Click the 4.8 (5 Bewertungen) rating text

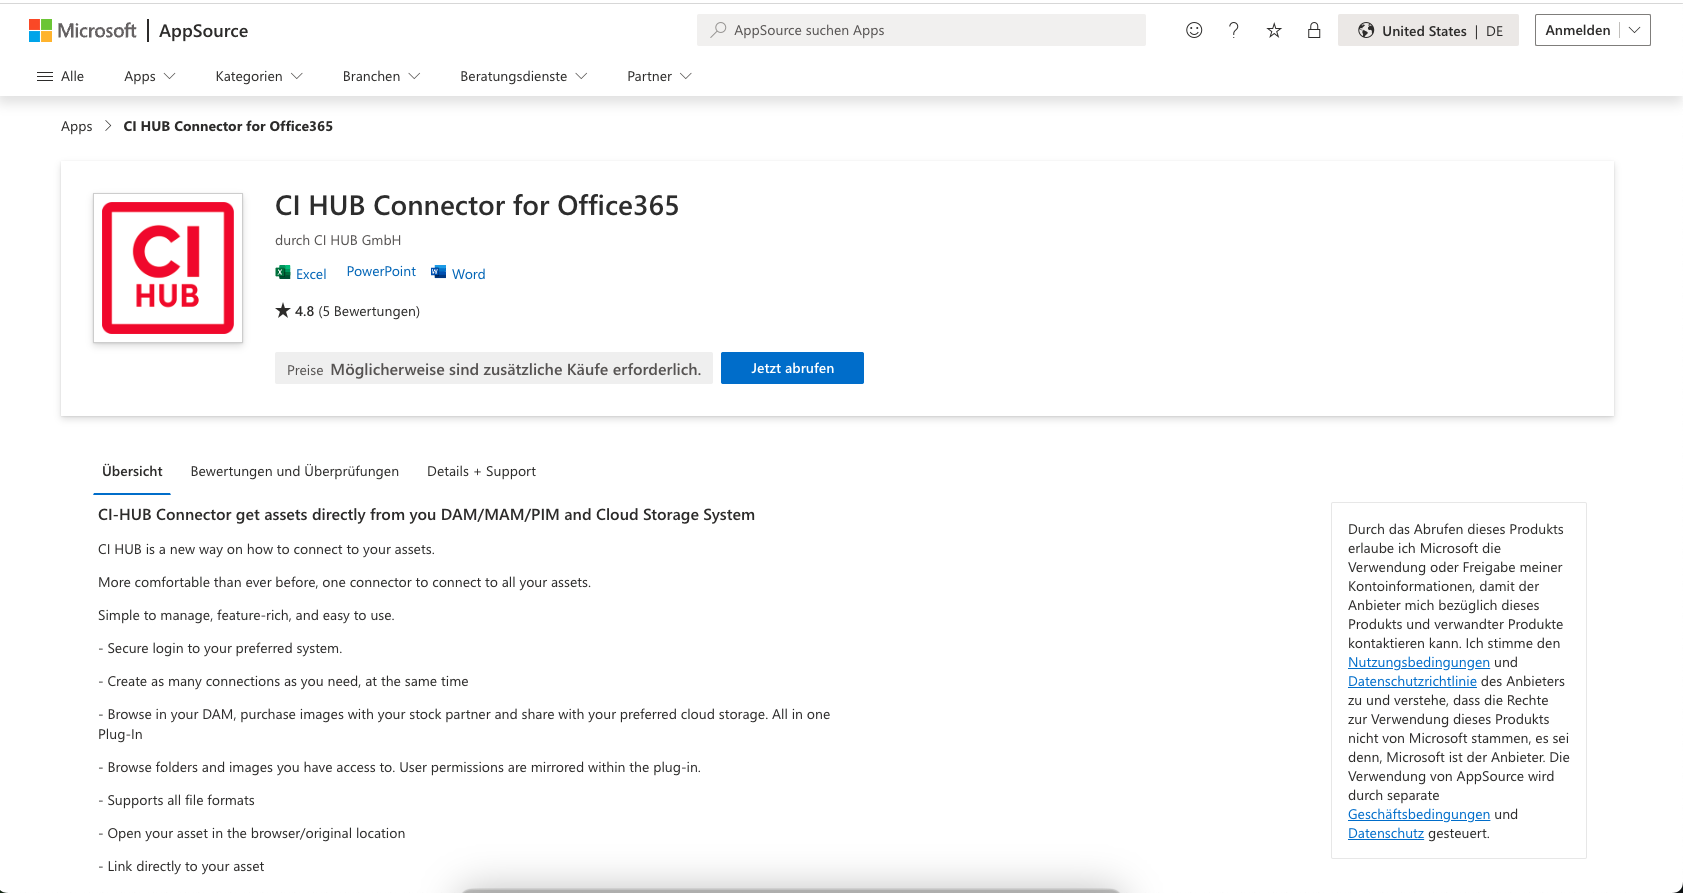point(357,311)
